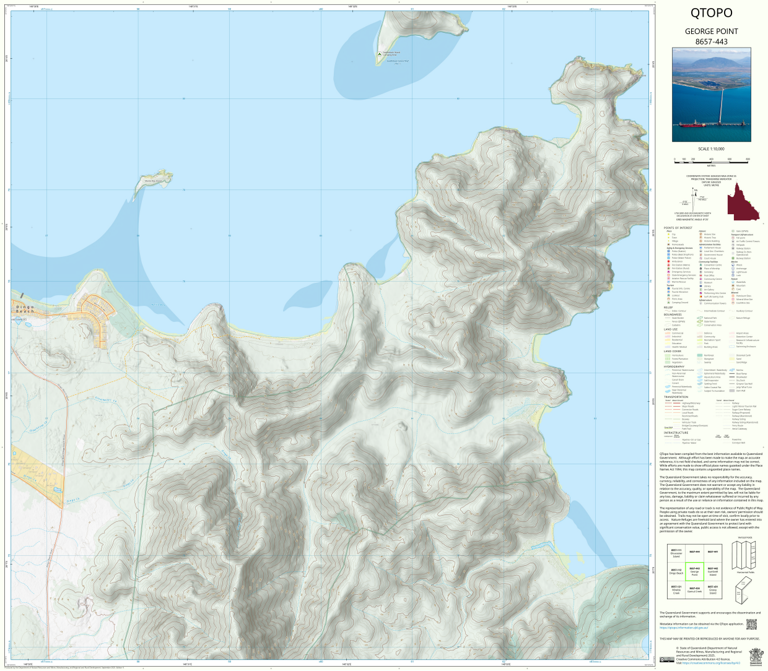
Task: Open the qtopo information website link
Action: point(684,627)
